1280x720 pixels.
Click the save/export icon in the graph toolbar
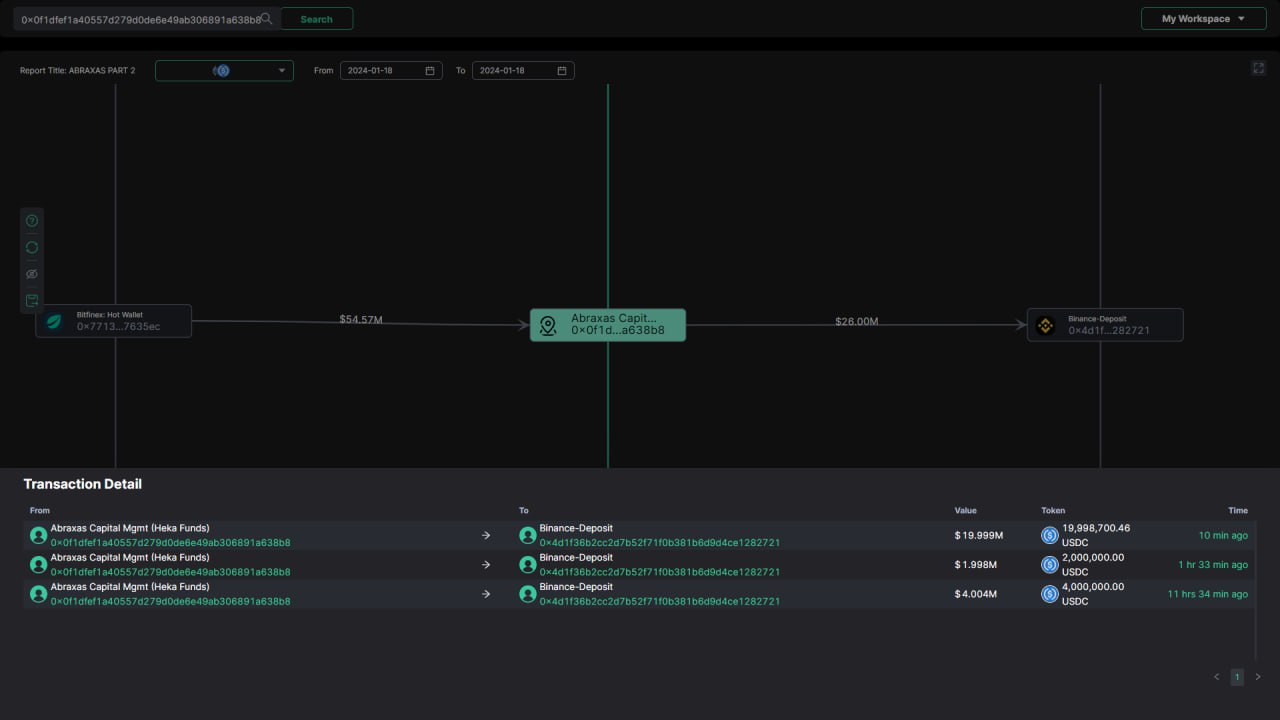pos(32,300)
